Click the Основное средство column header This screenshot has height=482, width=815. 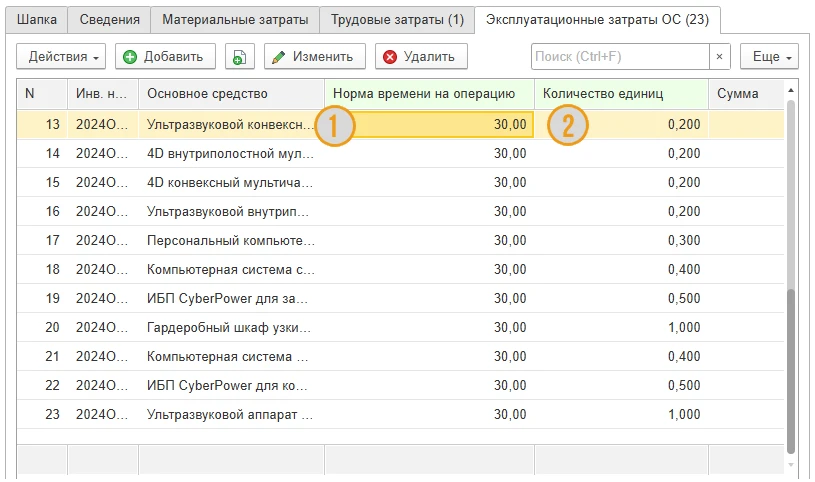tap(231, 94)
